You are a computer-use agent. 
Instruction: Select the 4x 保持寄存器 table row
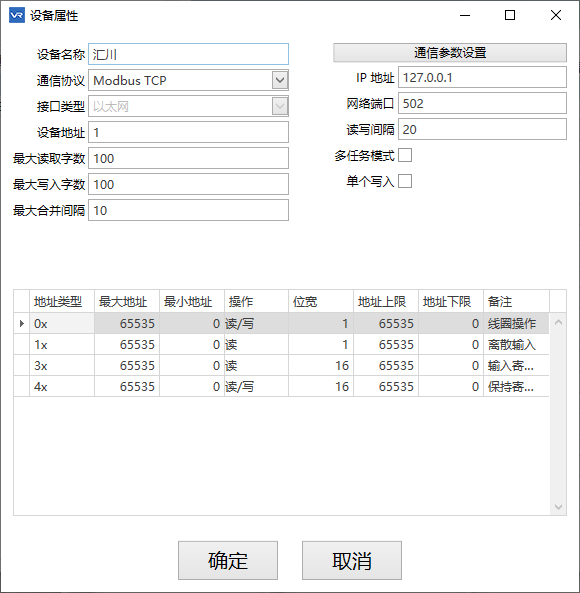click(281, 386)
